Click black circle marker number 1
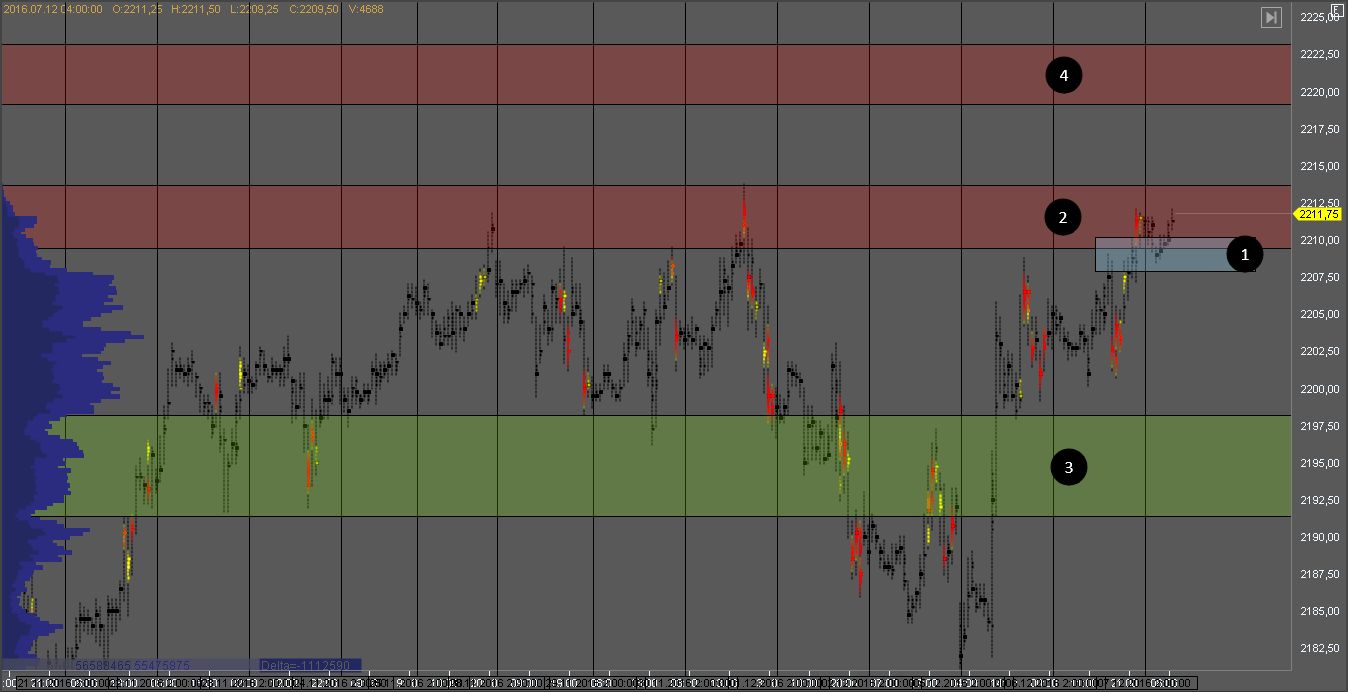 (1244, 255)
